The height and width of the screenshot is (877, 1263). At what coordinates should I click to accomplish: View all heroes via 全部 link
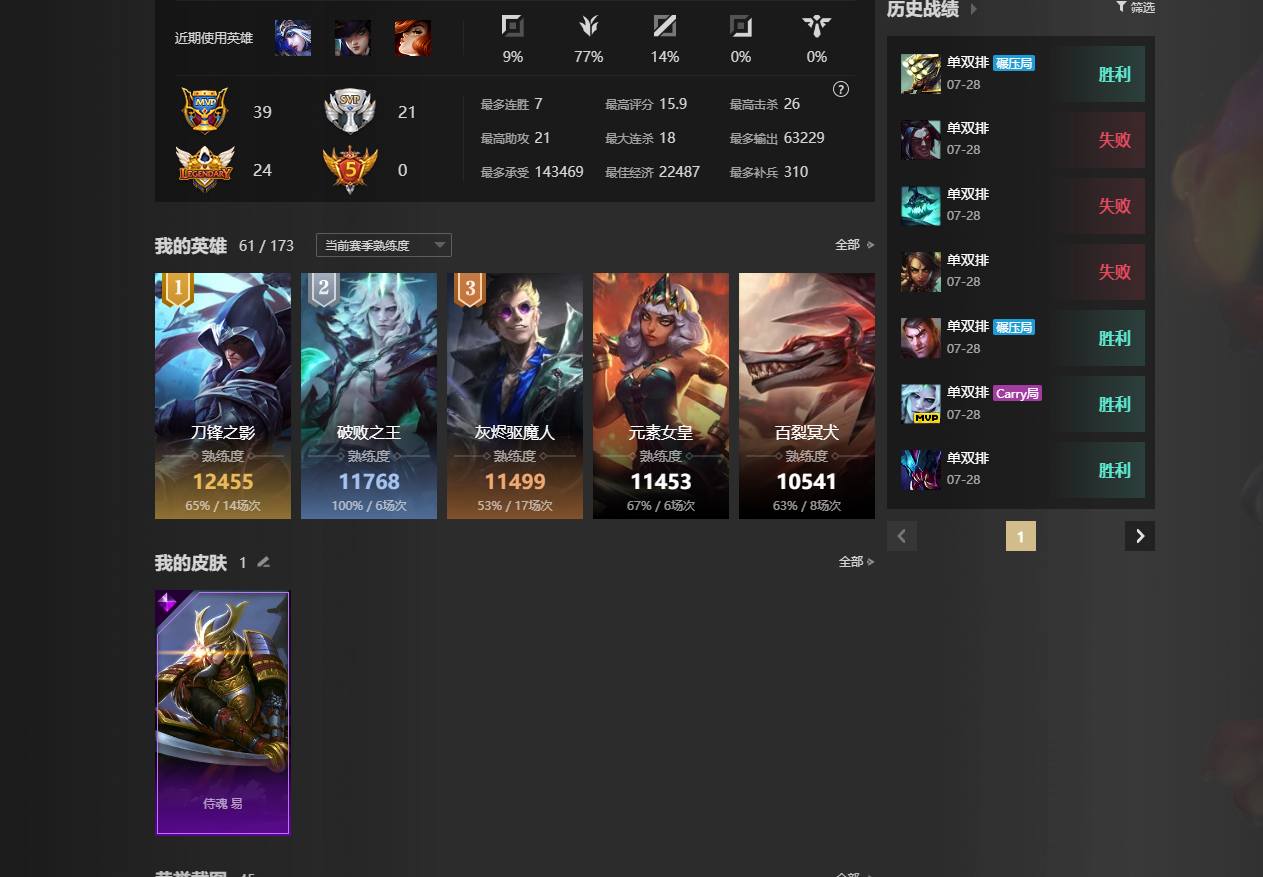pos(855,244)
